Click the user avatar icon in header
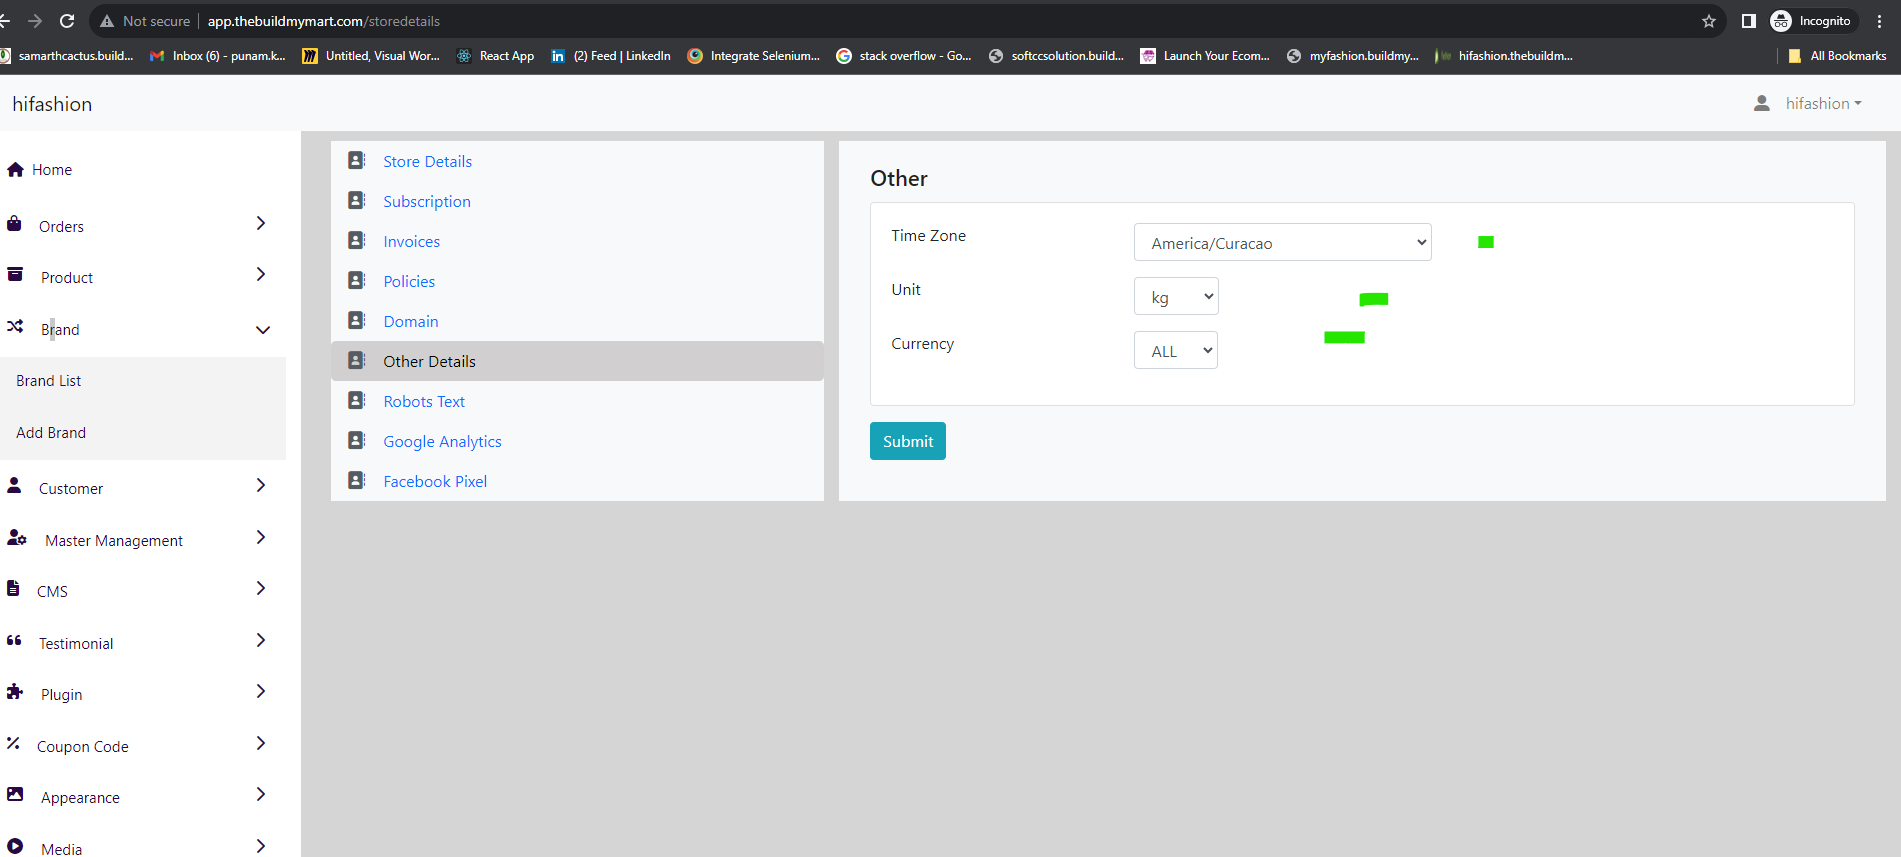 pyautogui.click(x=1762, y=103)
